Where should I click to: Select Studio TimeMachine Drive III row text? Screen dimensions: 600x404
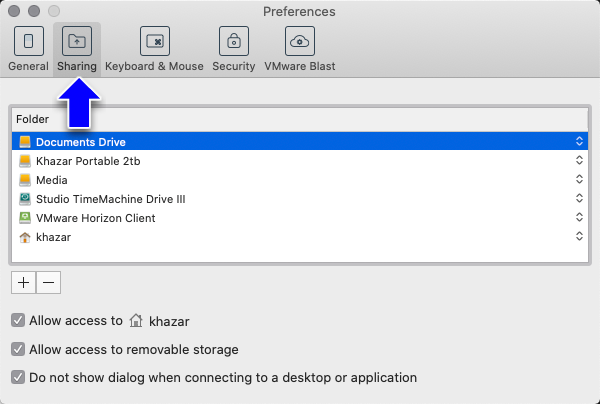pos(111,199)
